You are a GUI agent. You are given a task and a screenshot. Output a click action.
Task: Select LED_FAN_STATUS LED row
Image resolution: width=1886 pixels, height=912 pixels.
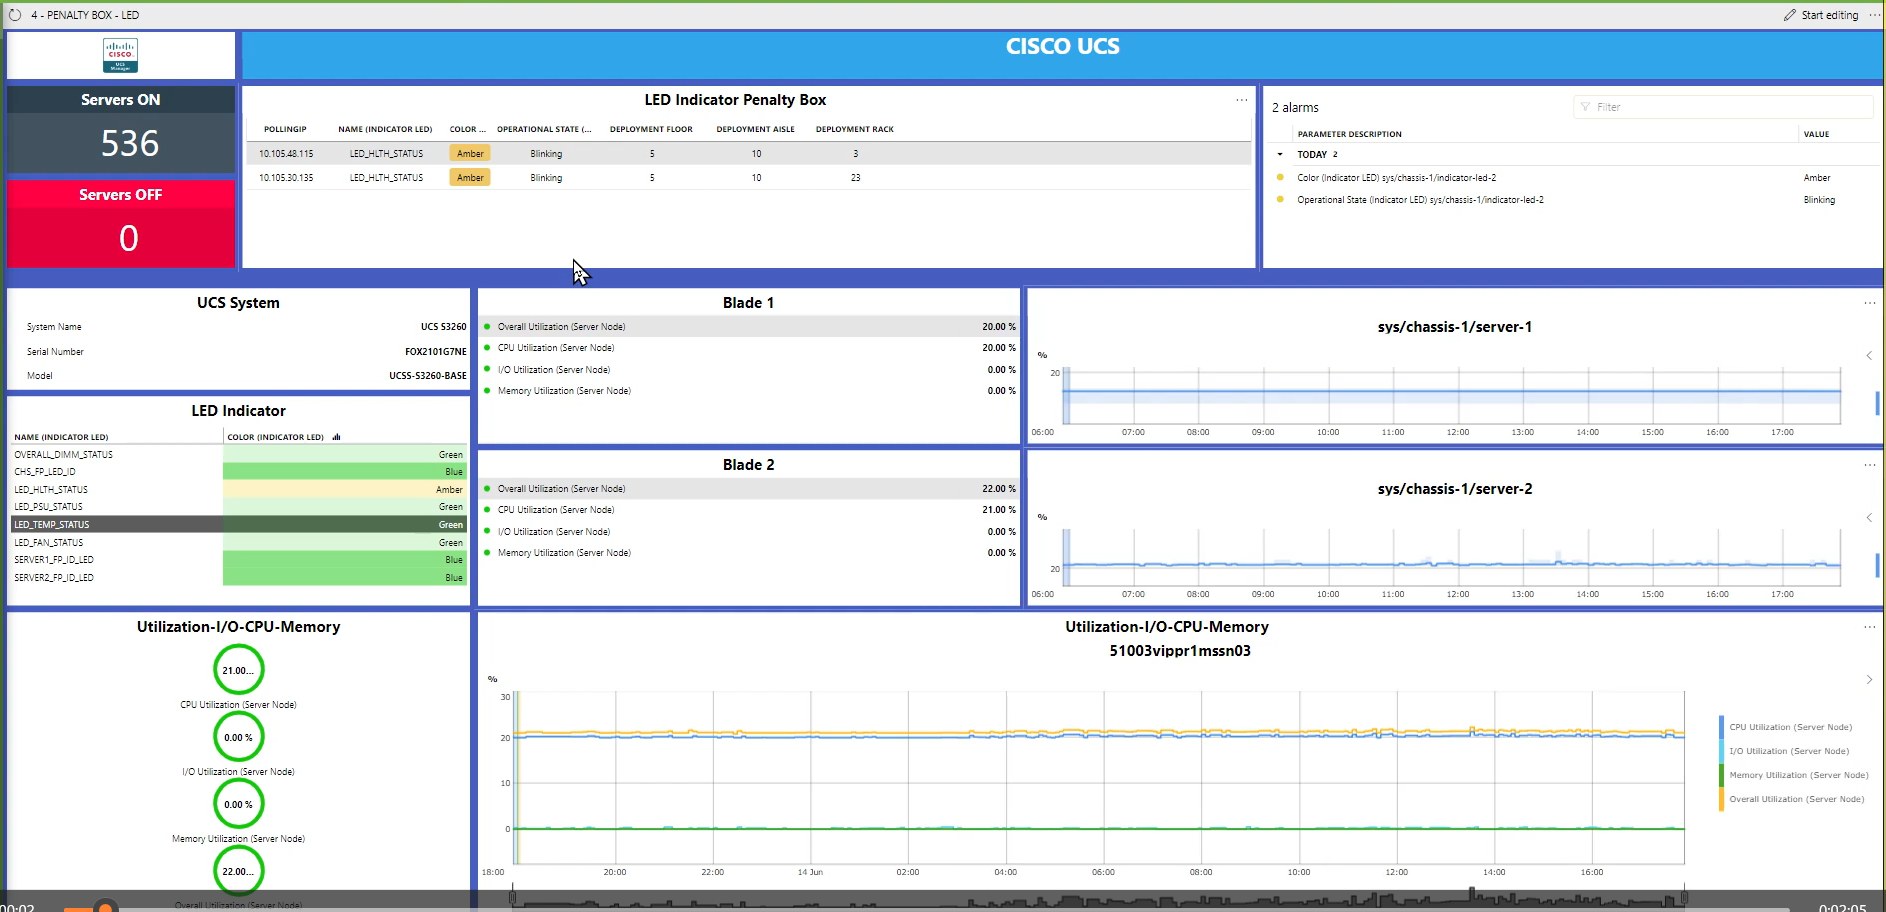pos(239,543)
